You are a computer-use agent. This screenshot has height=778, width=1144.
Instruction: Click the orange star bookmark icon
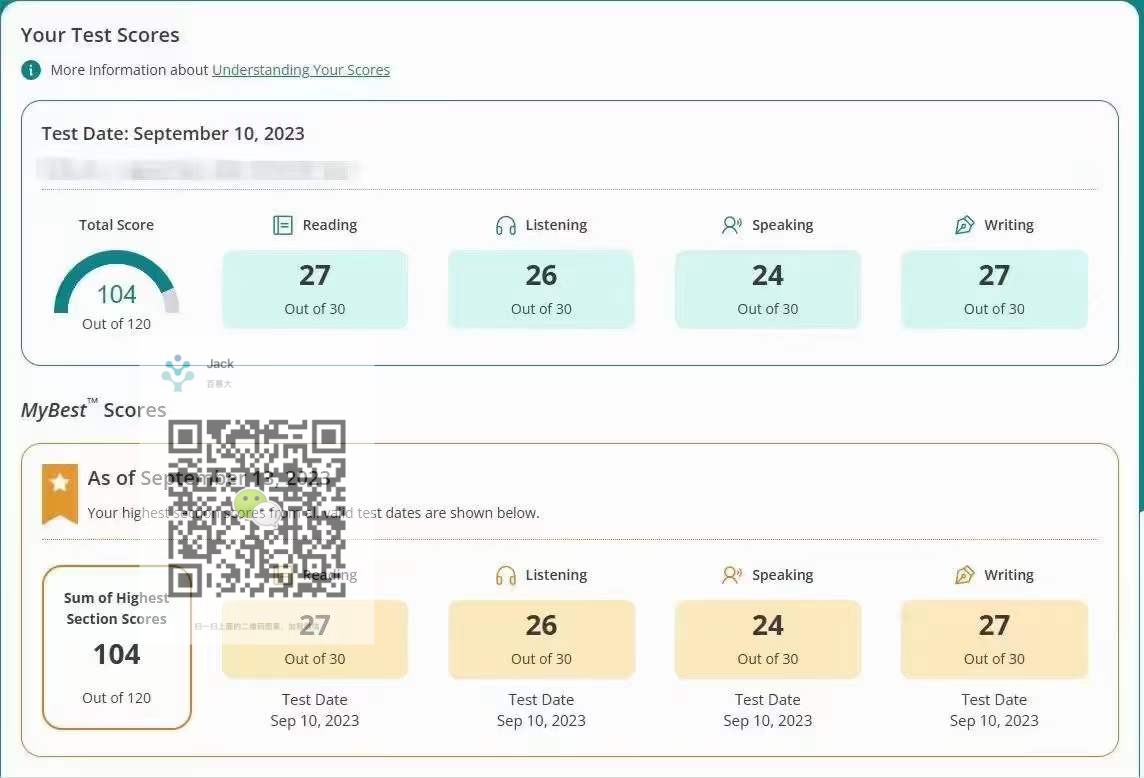pyautogui.click(x=60, y=493)
